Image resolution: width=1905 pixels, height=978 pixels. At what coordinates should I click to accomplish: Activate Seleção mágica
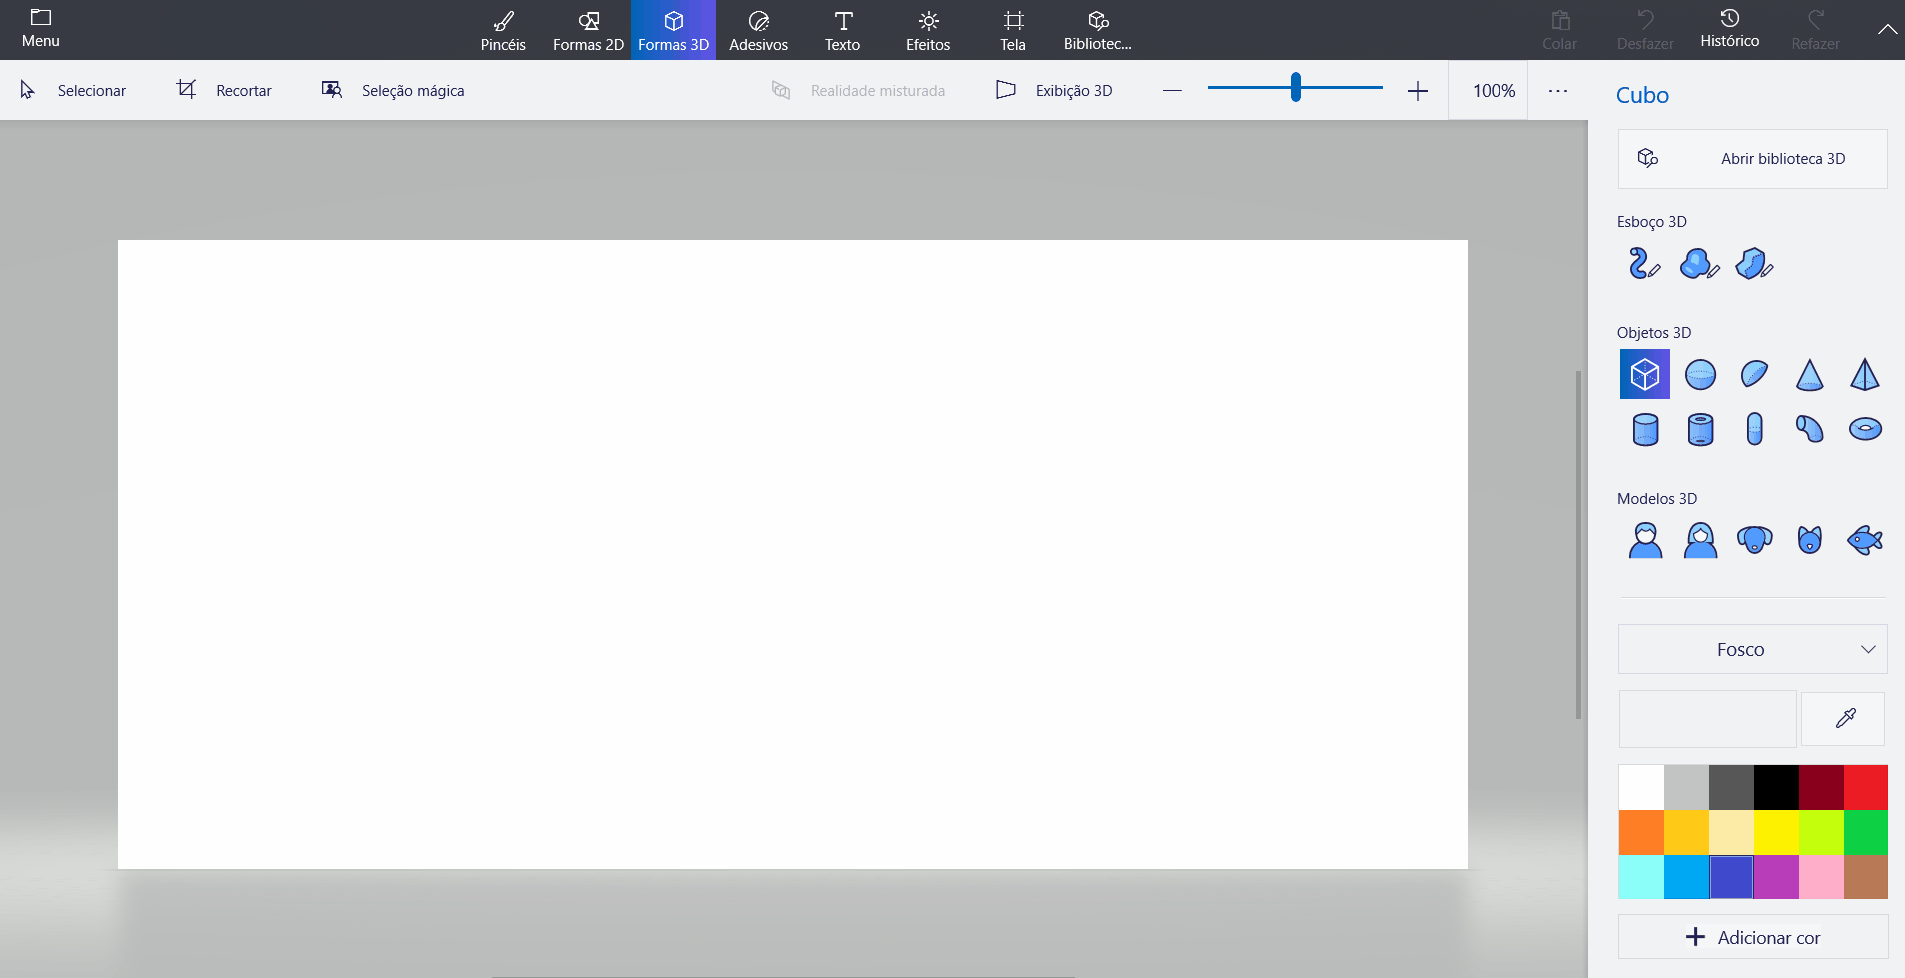click(393, 91)
